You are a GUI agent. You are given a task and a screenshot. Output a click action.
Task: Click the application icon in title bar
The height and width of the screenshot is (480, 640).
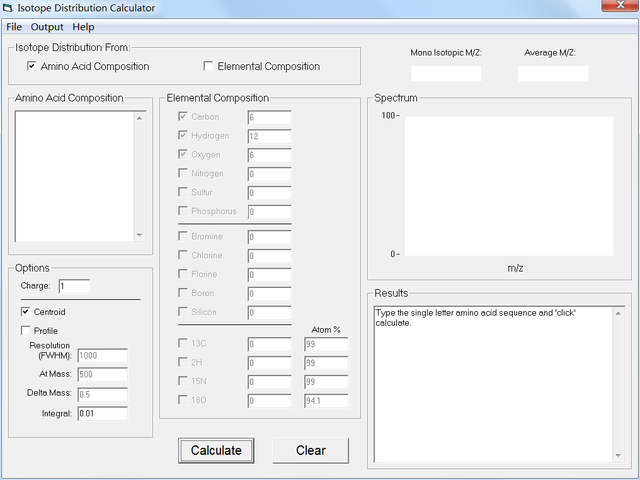[x=8, y=8]
